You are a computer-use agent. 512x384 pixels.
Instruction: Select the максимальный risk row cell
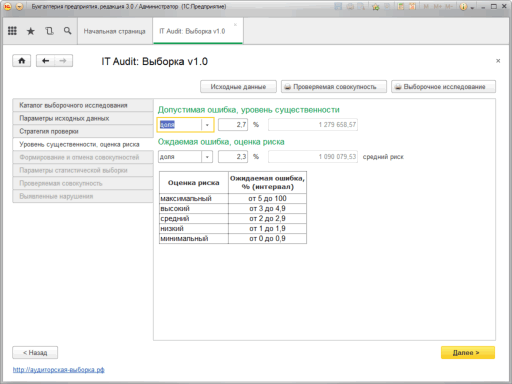point(194,198)
